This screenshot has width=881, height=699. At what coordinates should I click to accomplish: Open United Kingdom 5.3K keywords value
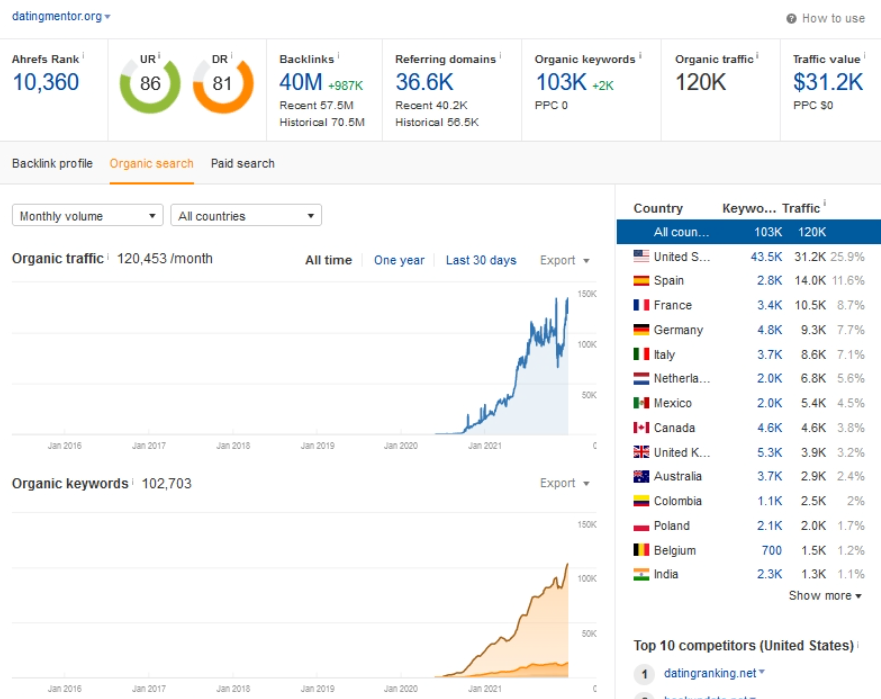pyautogui.click(x=769, y=452)
